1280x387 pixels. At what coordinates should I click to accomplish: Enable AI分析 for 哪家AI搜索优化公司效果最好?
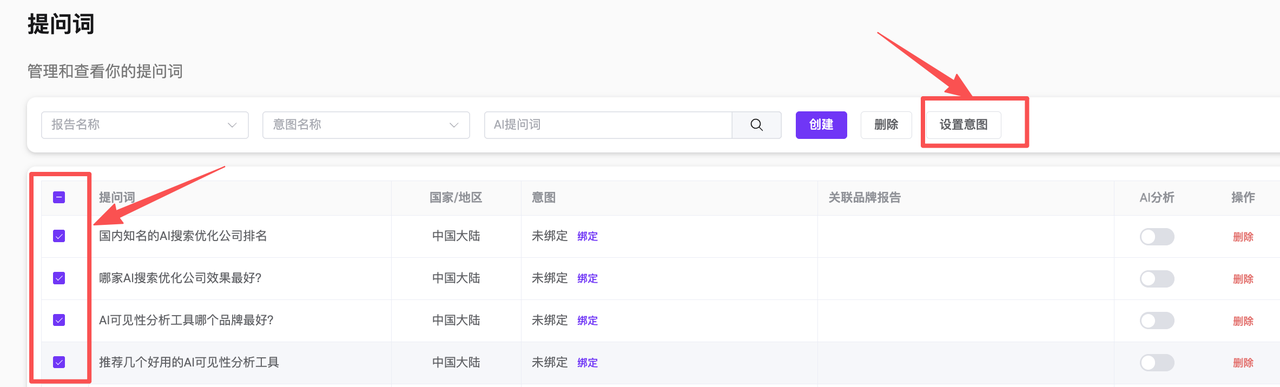1157,279
